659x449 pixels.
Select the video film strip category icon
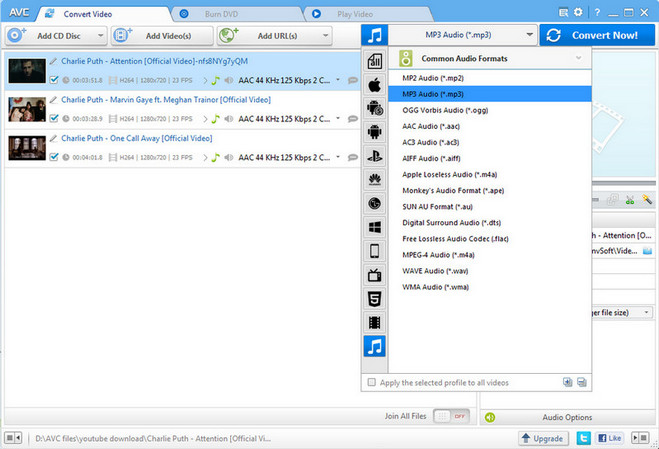coord(374,322)
